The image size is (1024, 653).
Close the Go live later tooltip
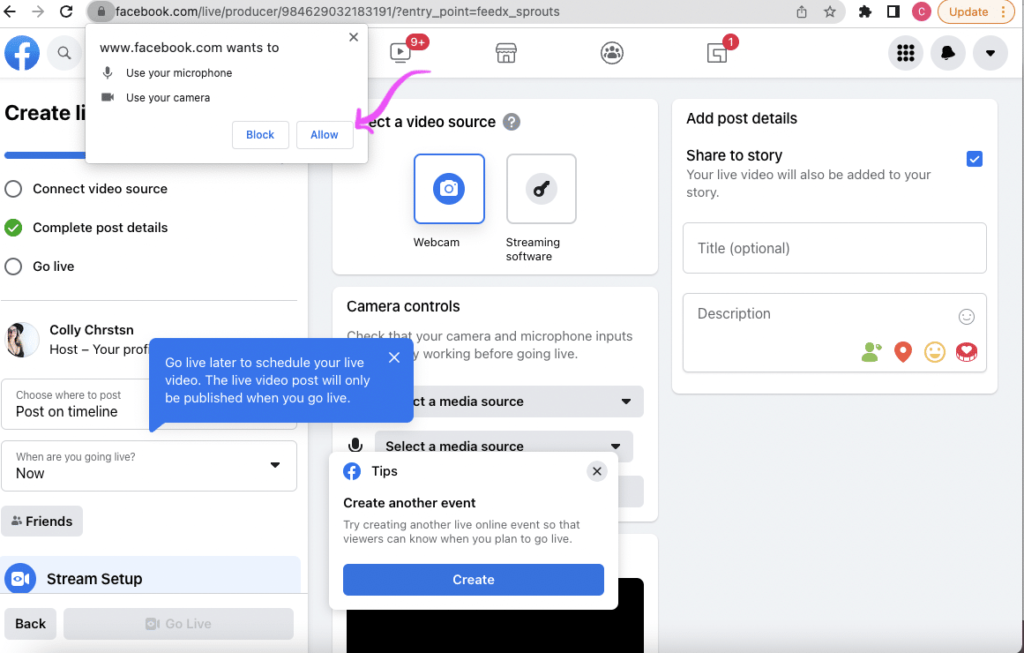[x=394, y=357]
